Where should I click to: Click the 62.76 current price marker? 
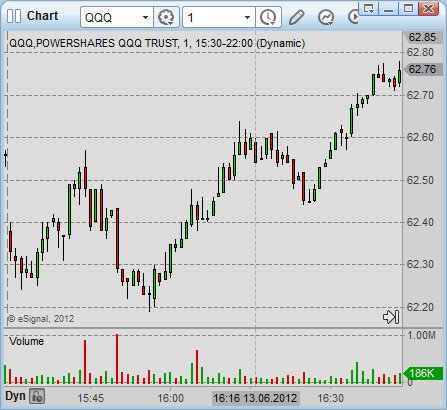423,69
